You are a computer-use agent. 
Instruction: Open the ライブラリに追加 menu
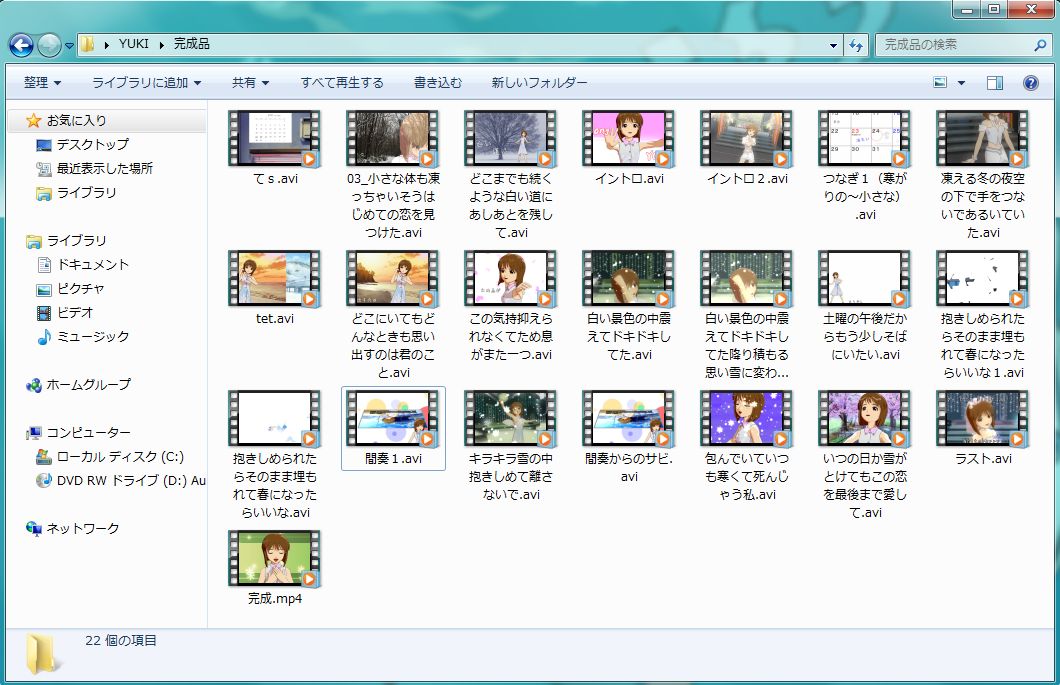(146, 82)
